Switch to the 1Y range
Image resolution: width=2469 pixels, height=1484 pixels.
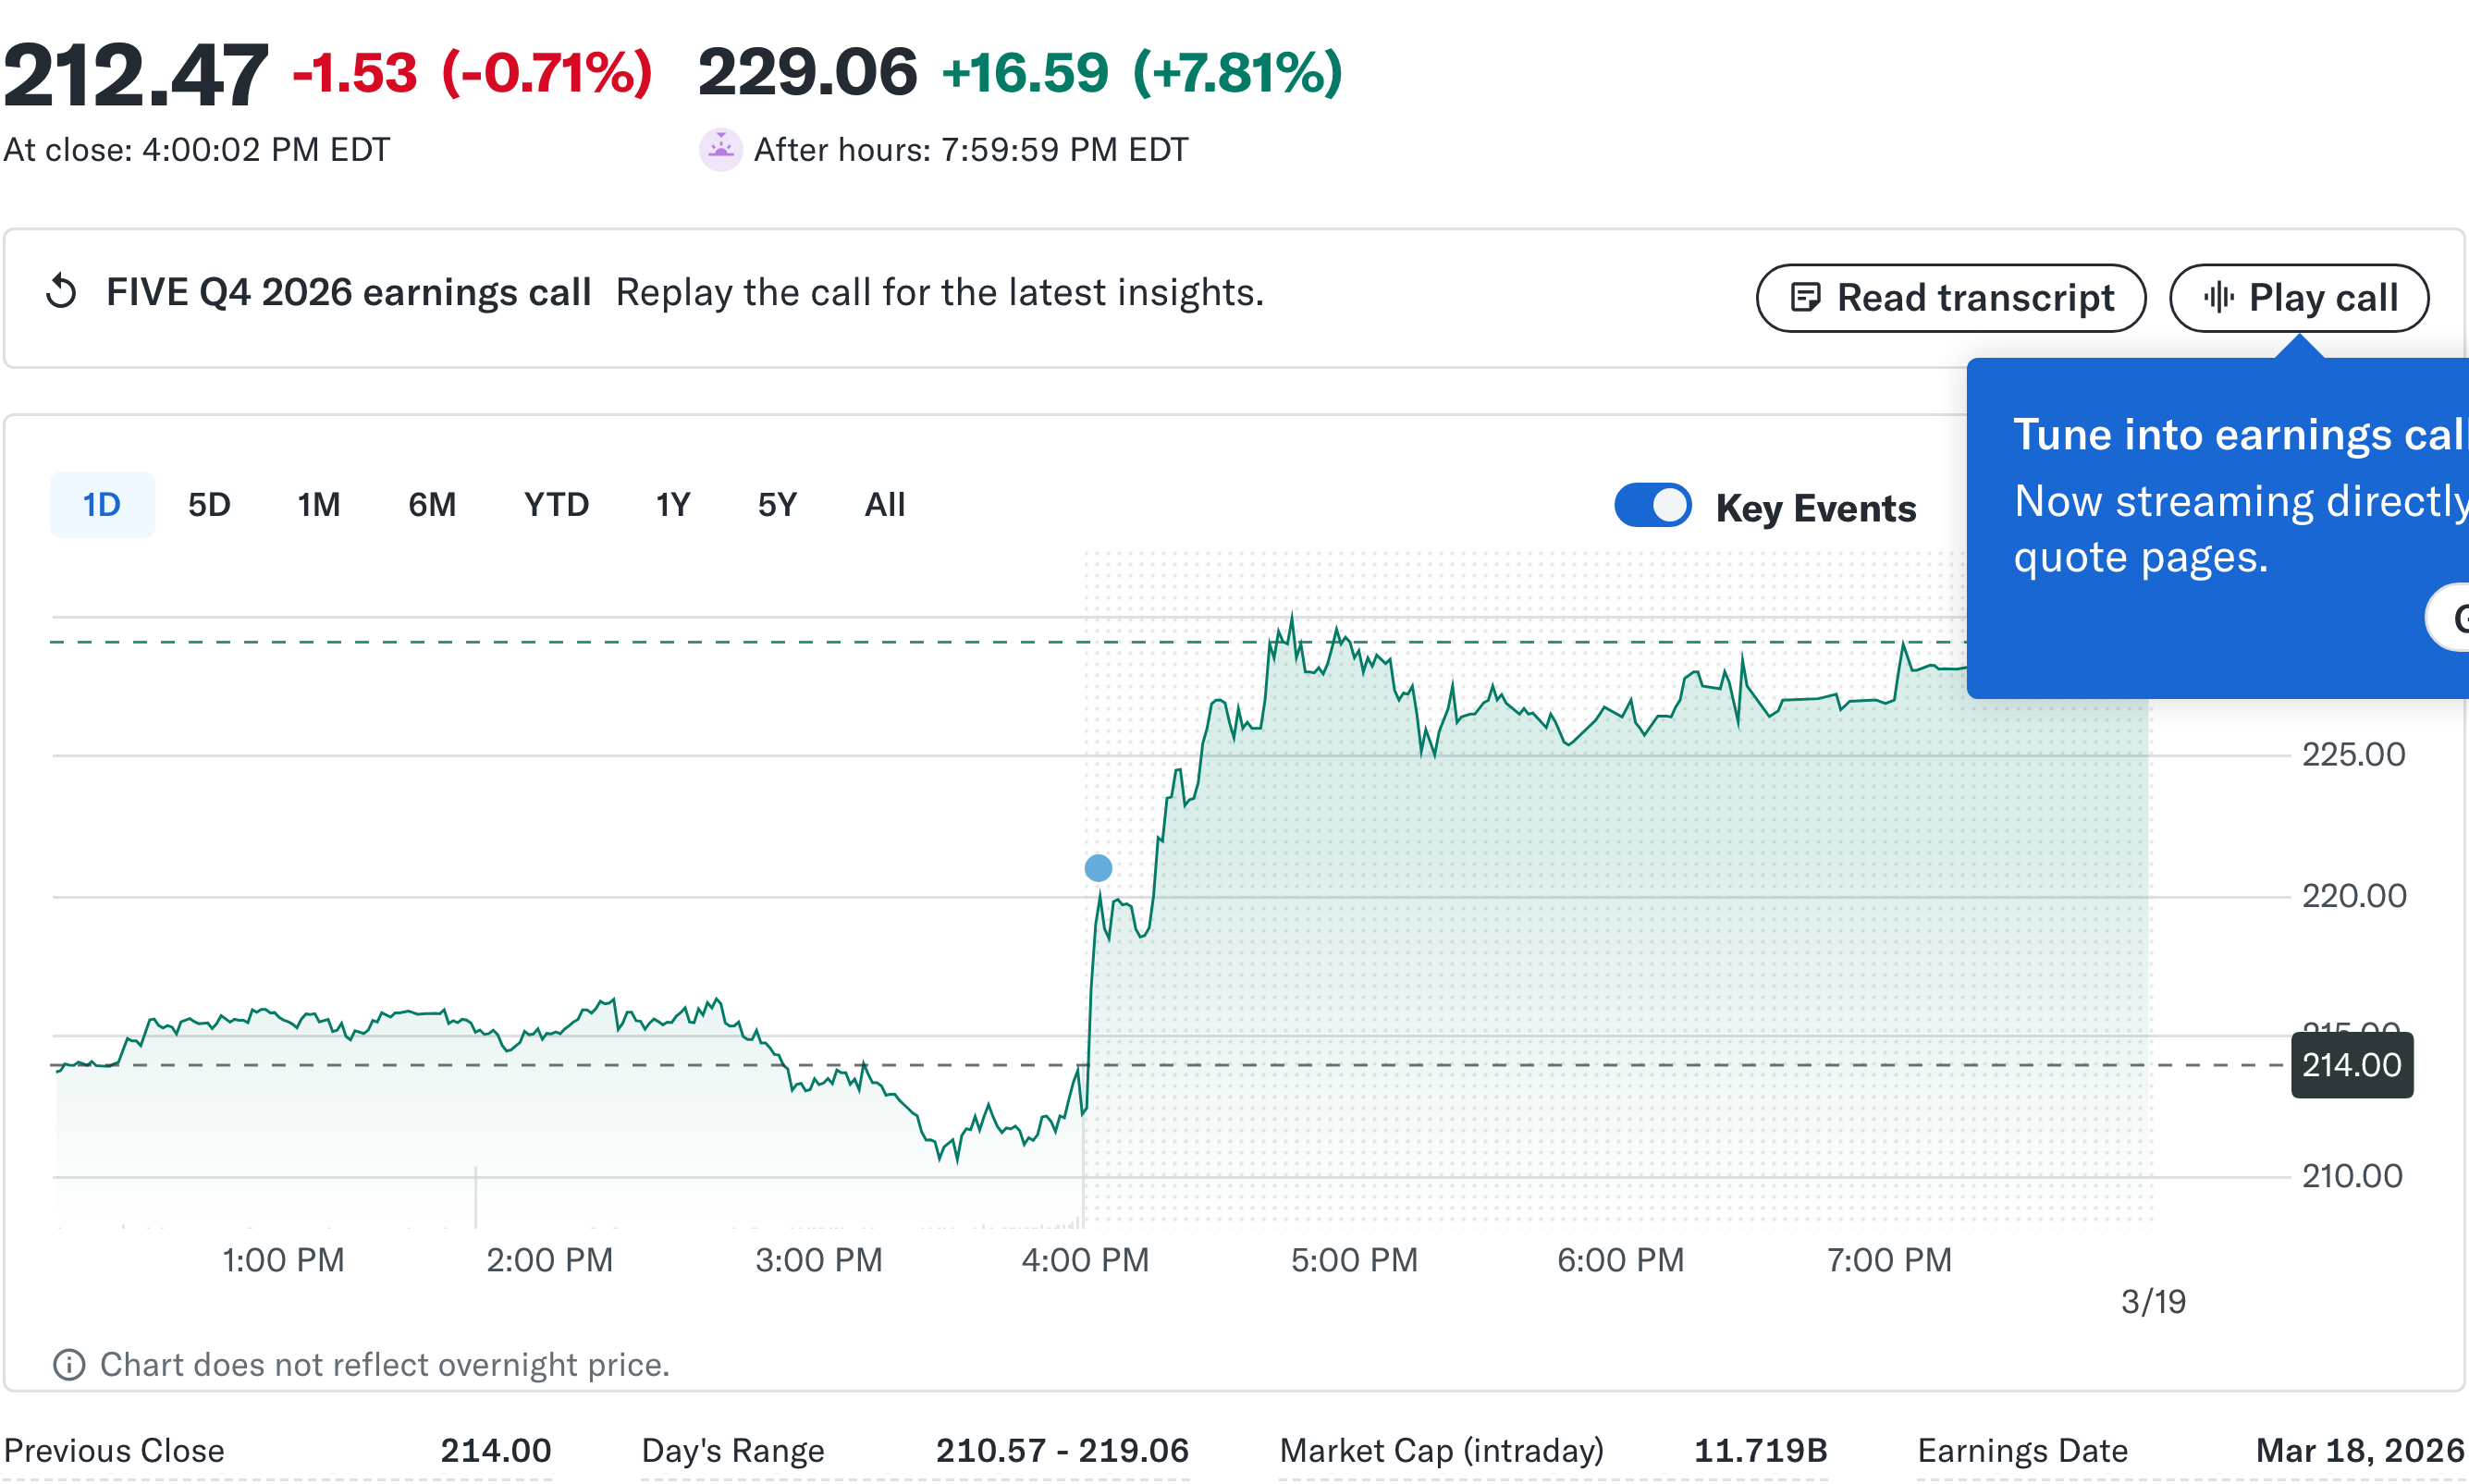click(x=672, y=506)
